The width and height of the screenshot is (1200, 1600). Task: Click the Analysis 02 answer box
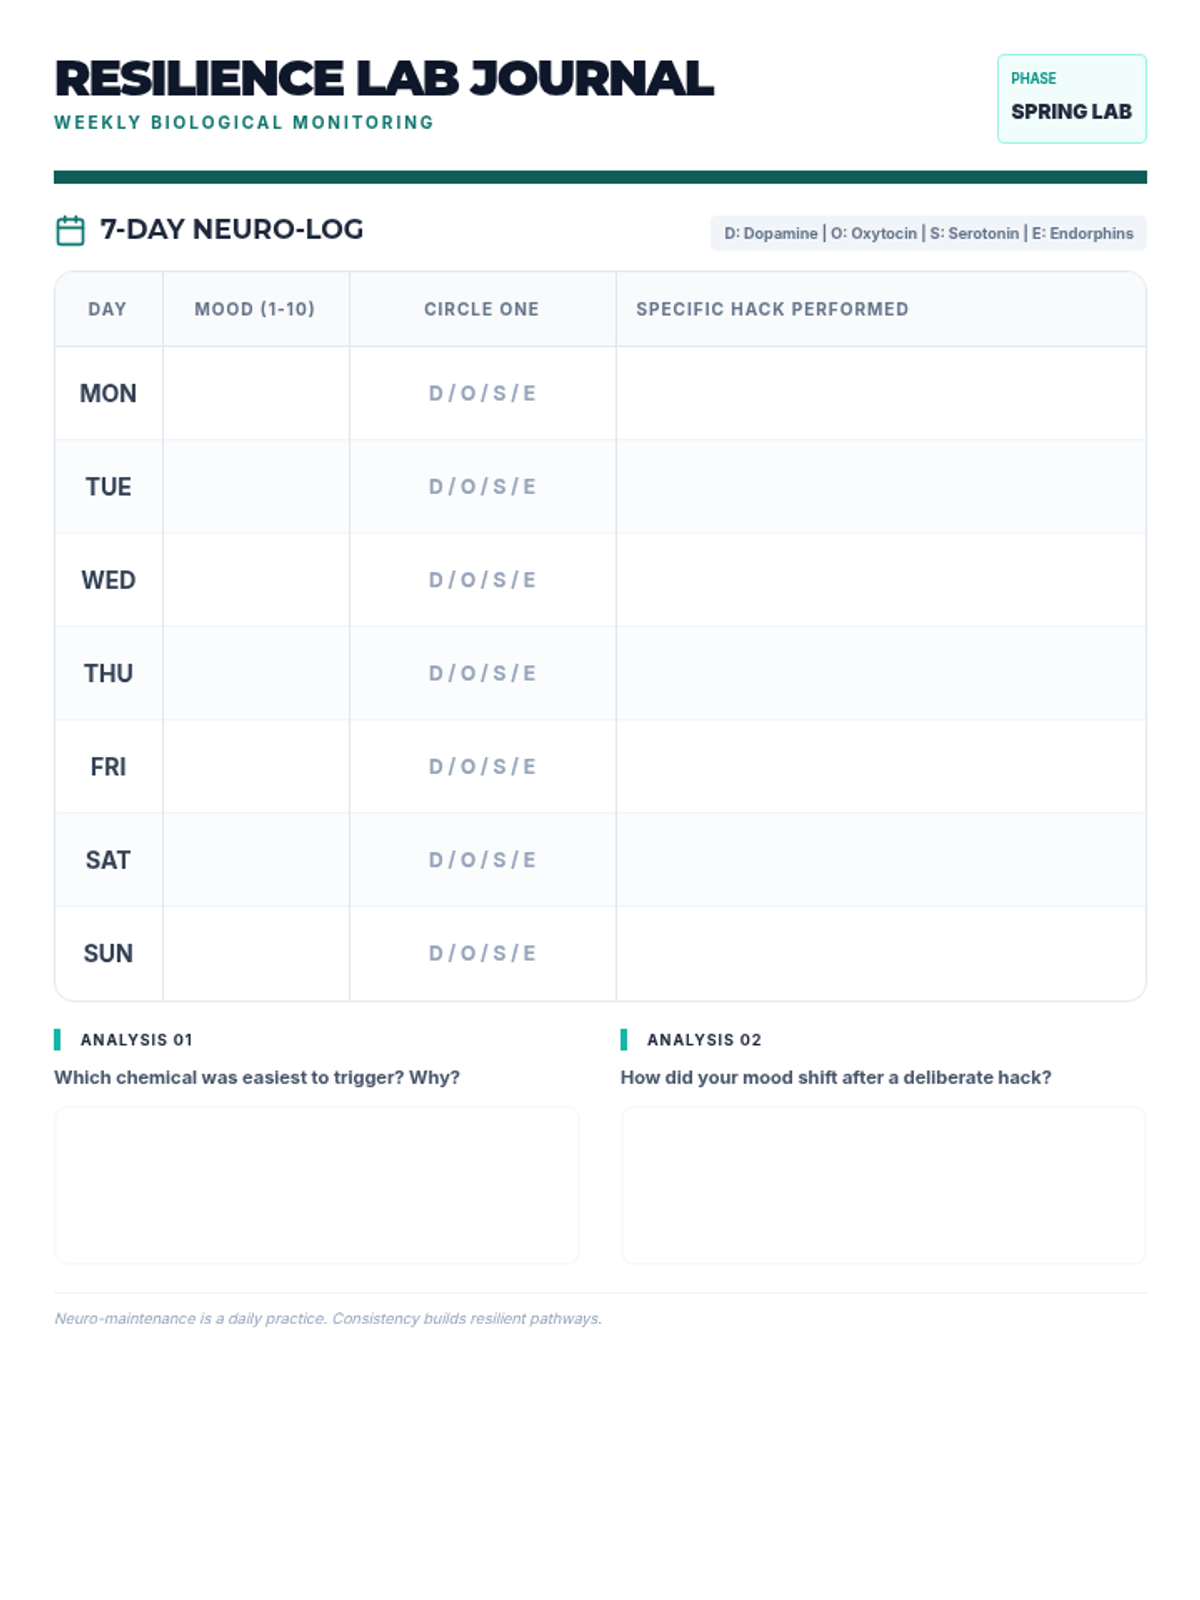point(883,1185)
